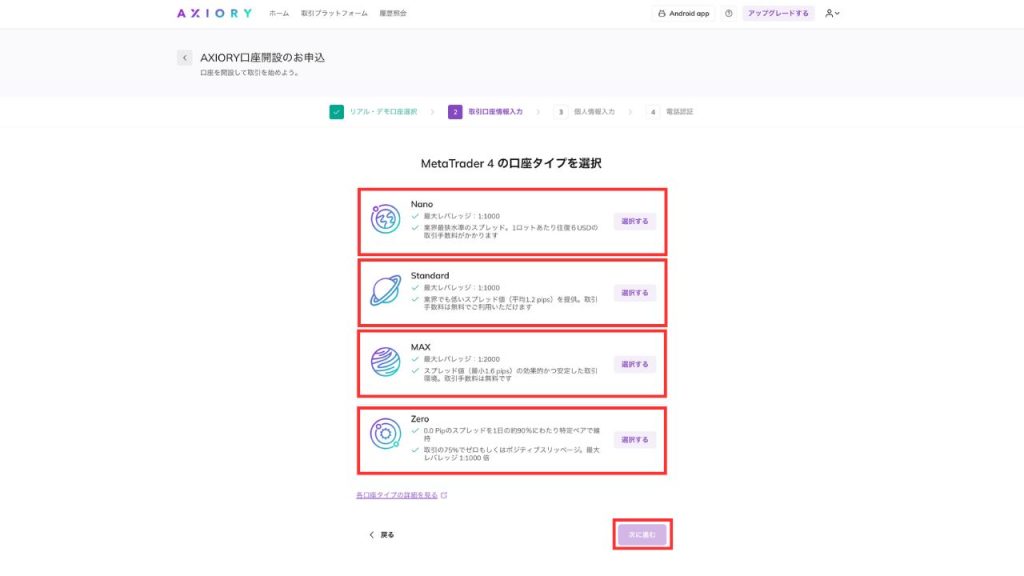Viewport: 1024px width, 576px height.
Task: Open the 各口座タイプの詳細を見る link
Action: tap(398, 495)
